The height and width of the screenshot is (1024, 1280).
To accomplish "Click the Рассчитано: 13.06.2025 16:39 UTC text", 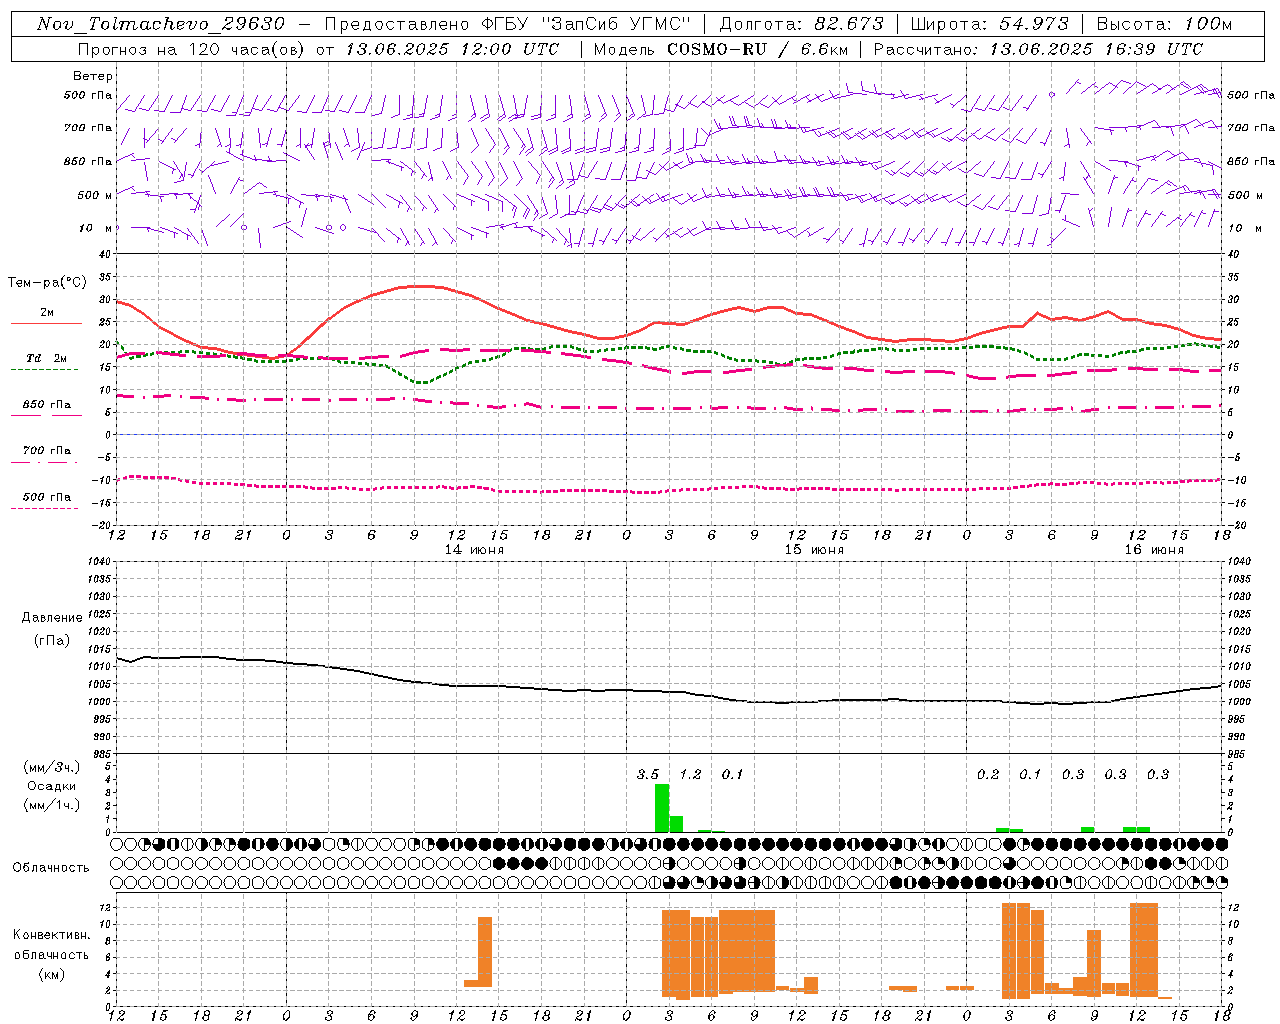I will click(x=1038, y=49).
